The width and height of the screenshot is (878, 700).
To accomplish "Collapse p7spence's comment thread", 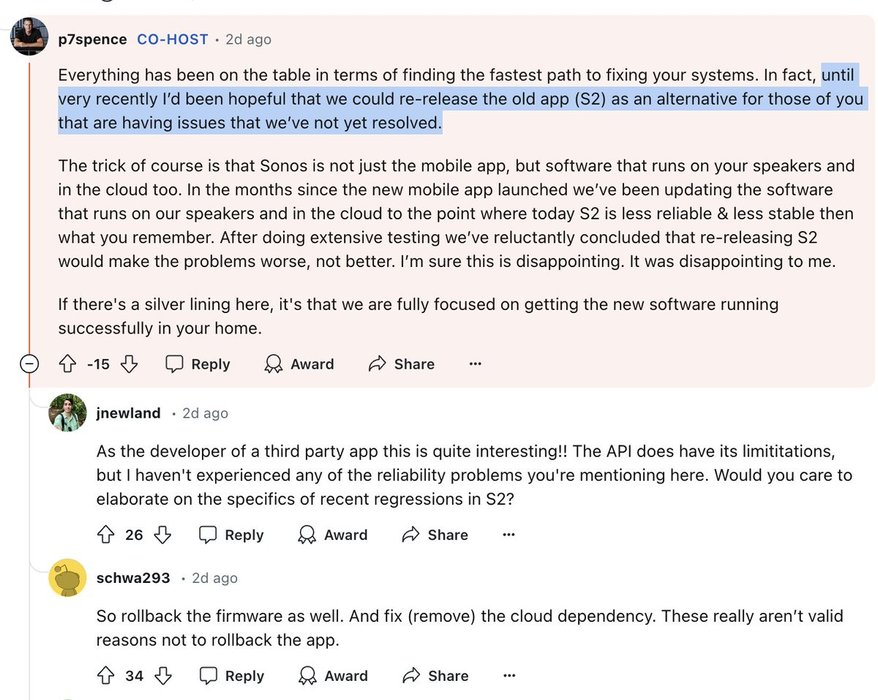I will pos(30,364).
